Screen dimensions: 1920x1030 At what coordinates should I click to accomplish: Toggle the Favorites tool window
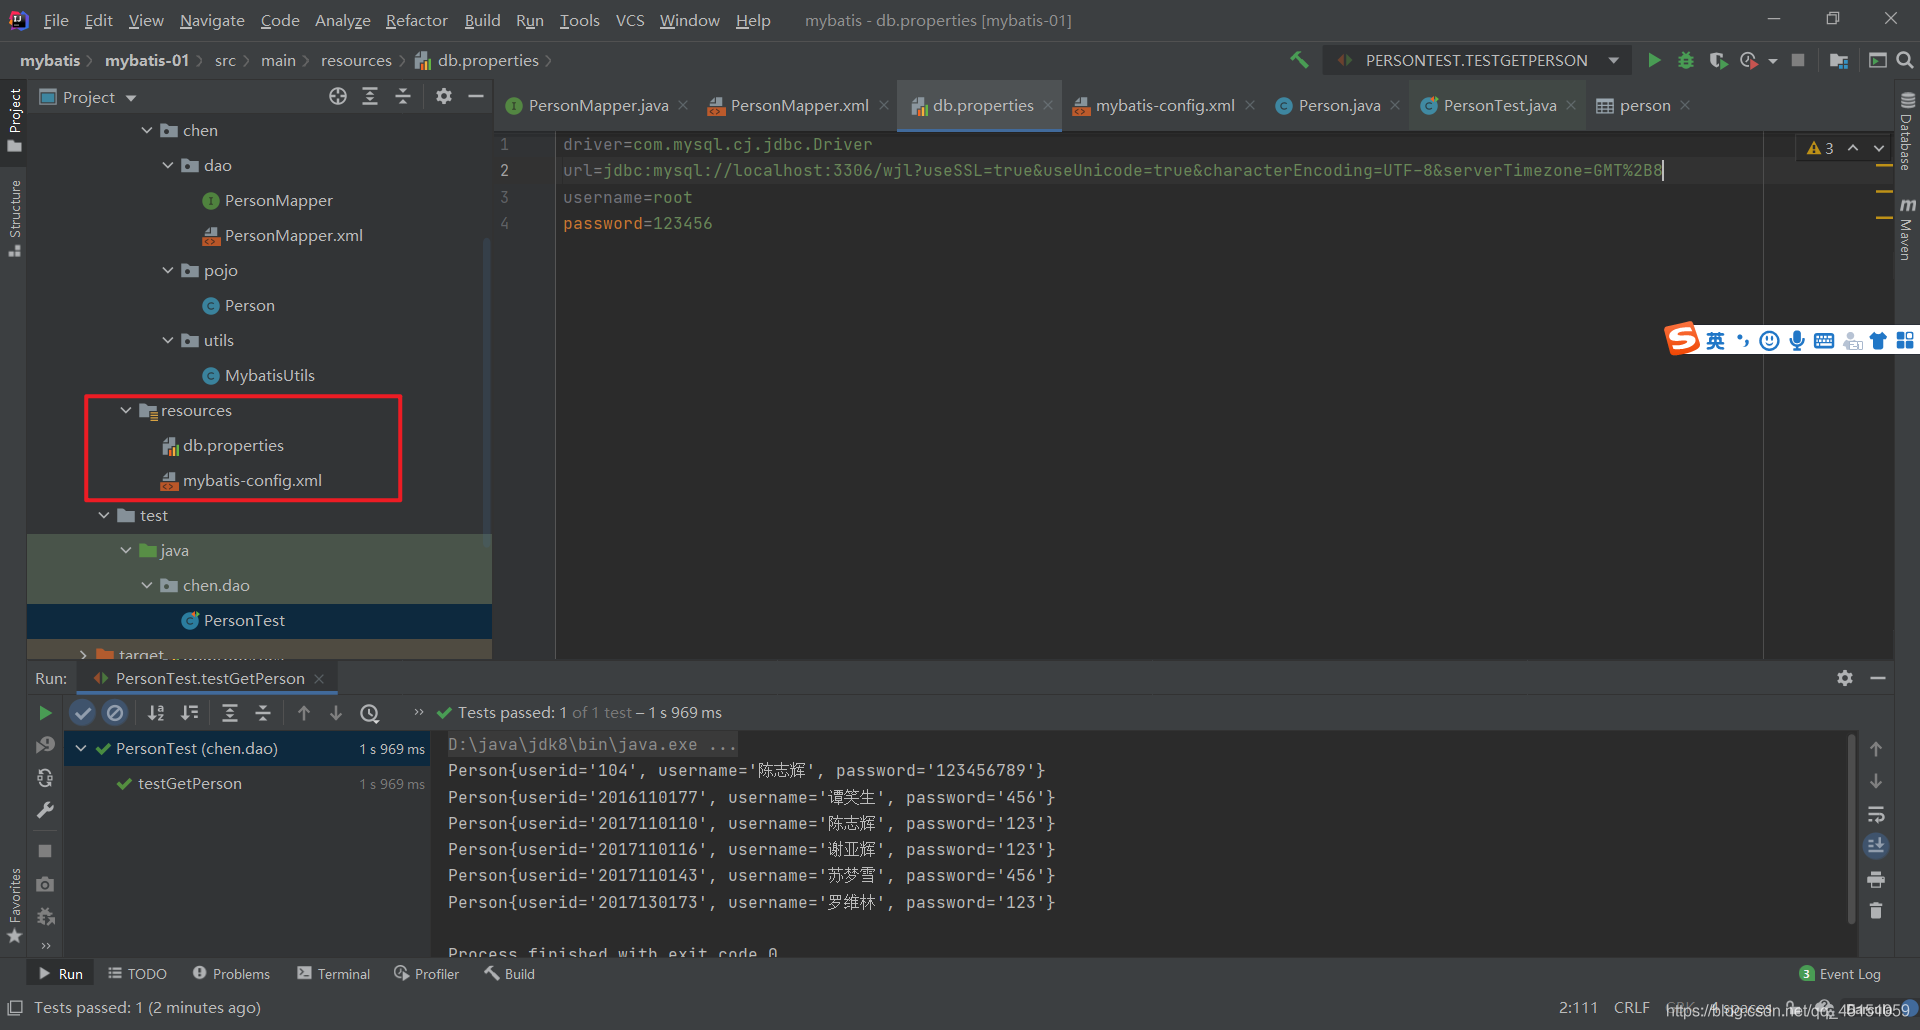[x=14, y=906]
